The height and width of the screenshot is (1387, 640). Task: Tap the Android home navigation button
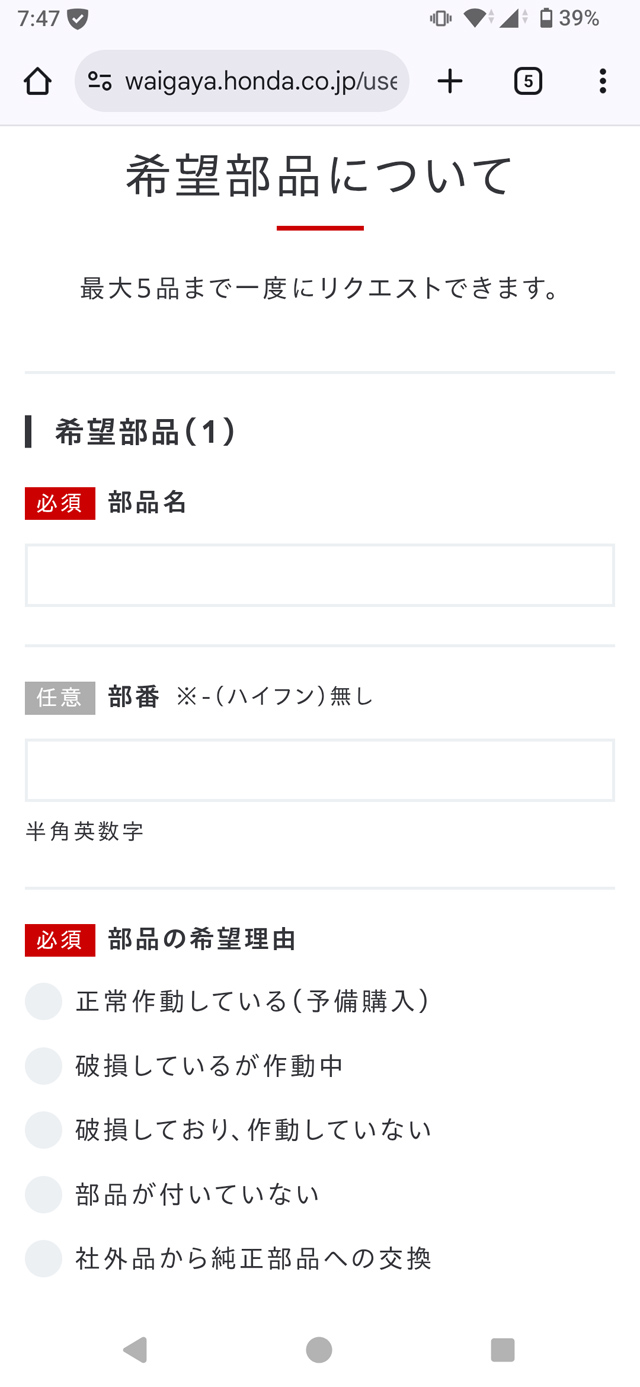pos(319,1349)
